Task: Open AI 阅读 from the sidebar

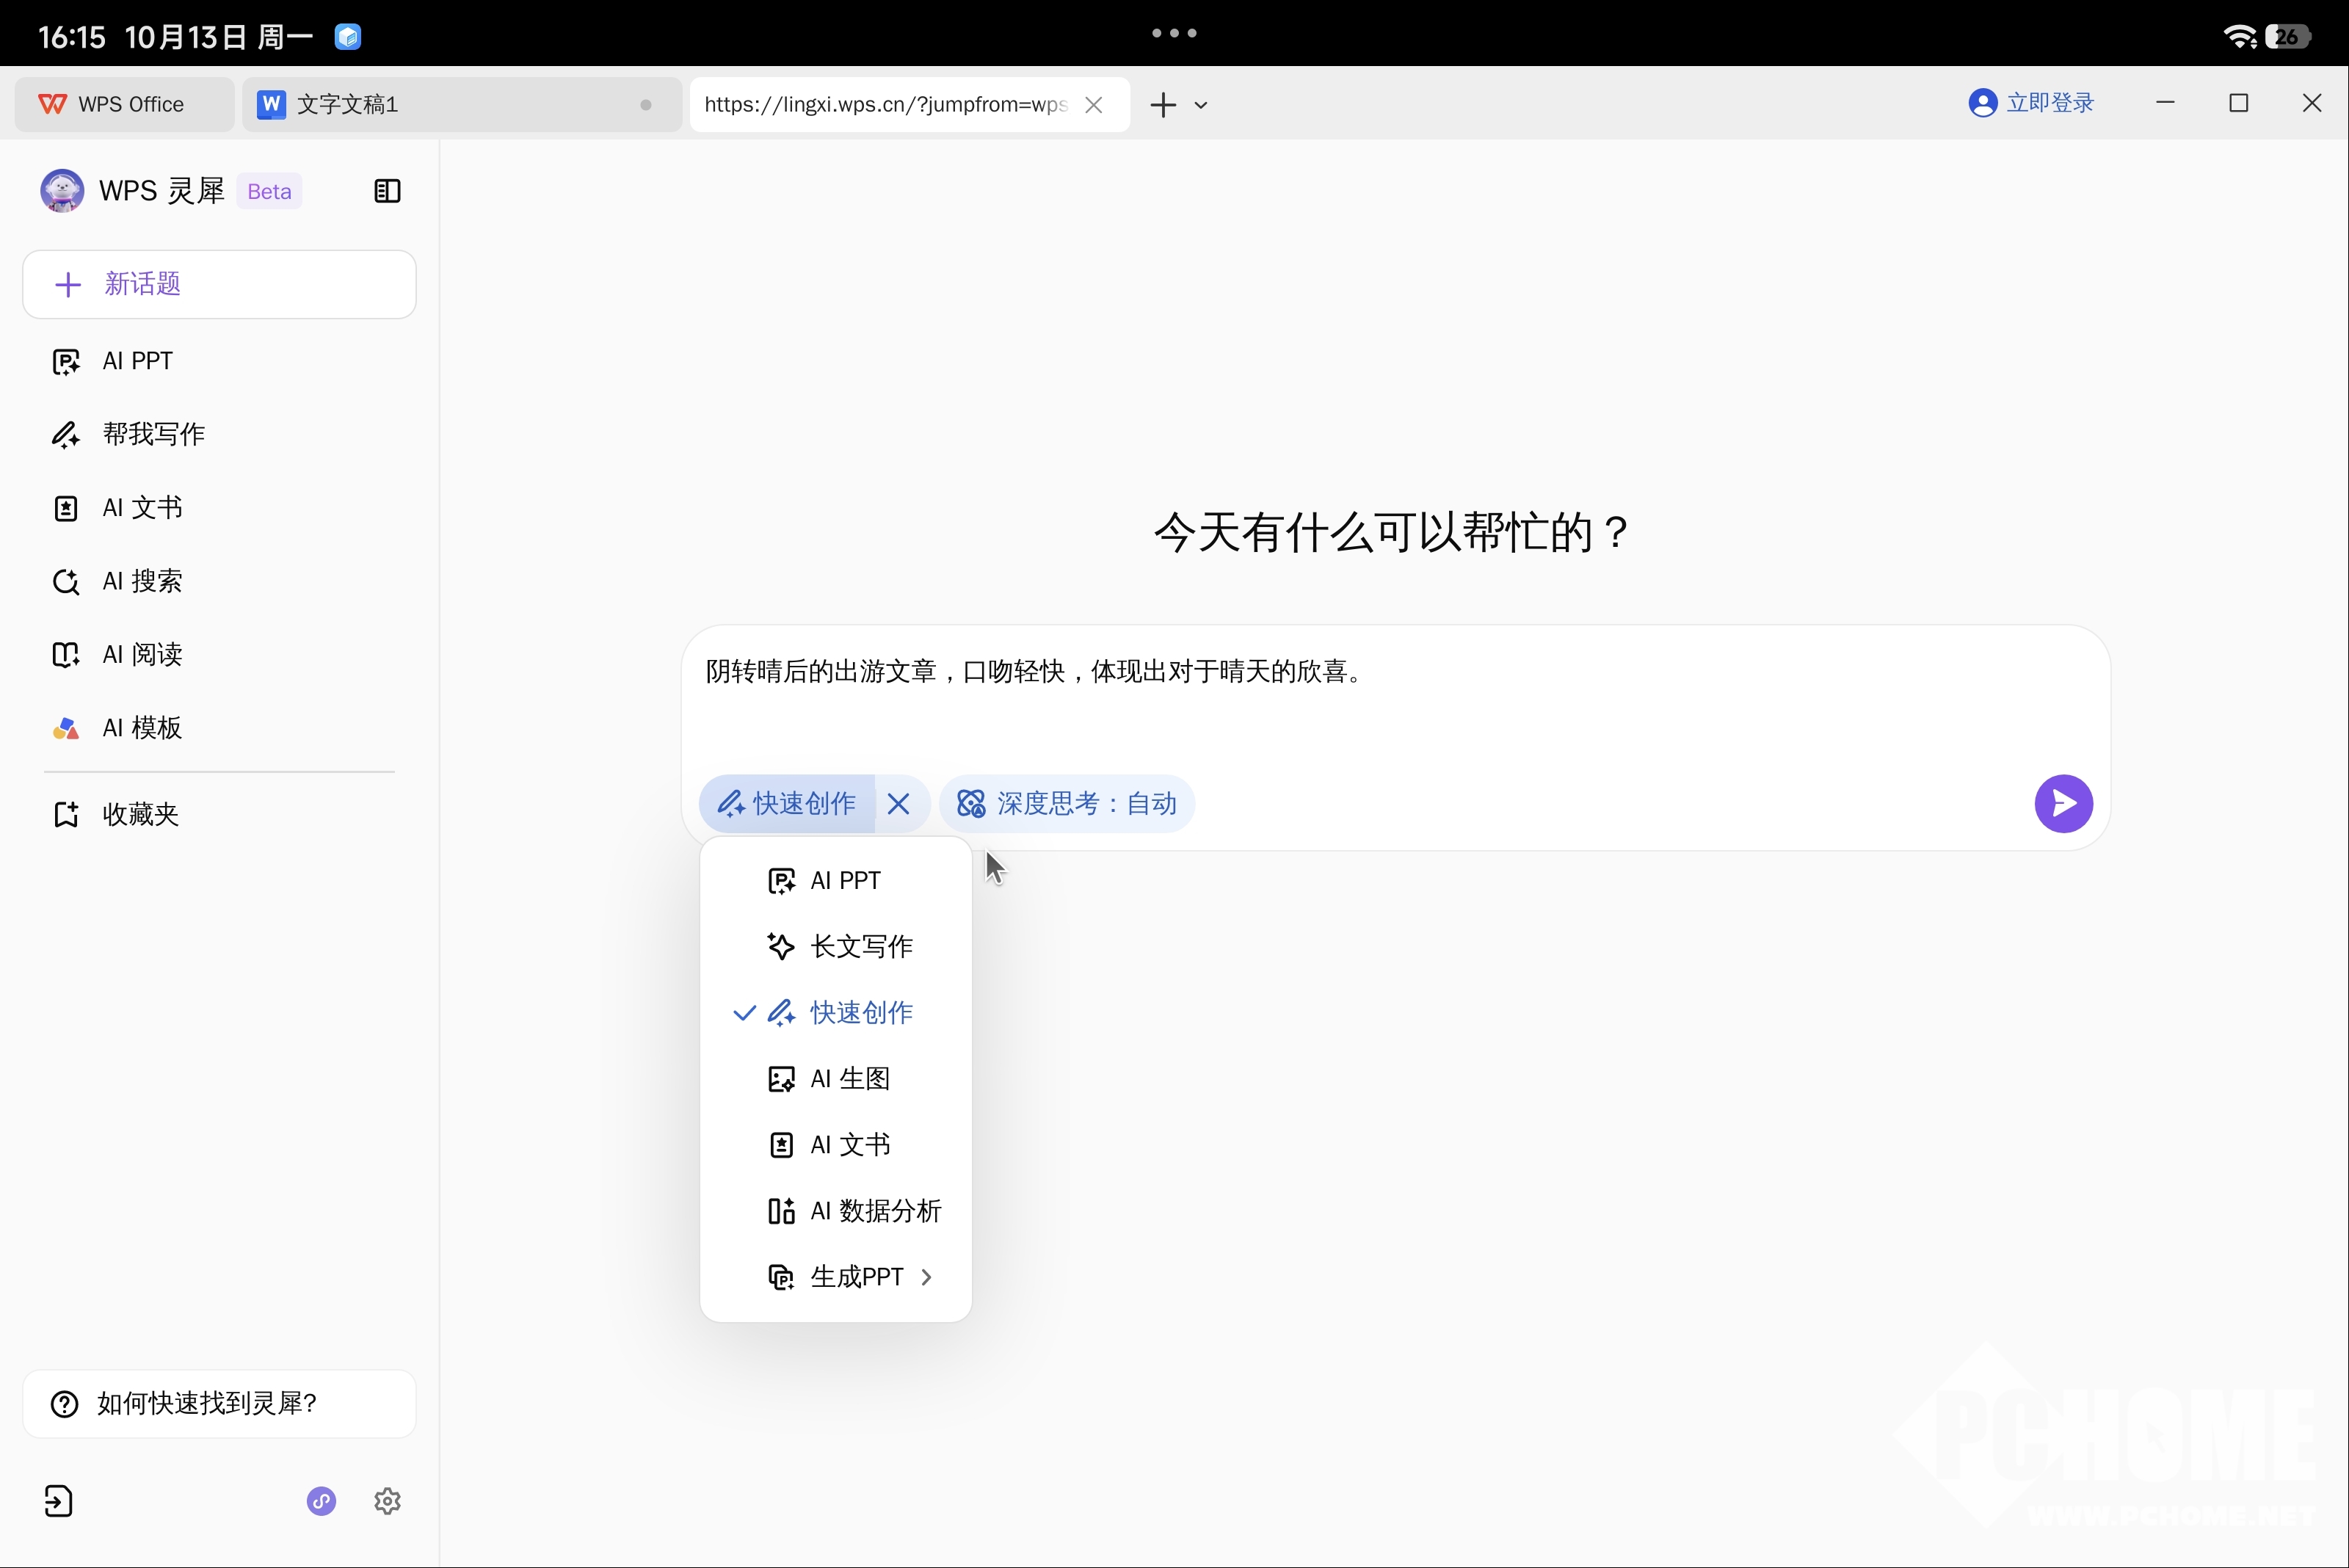Action: click(142, 654)
